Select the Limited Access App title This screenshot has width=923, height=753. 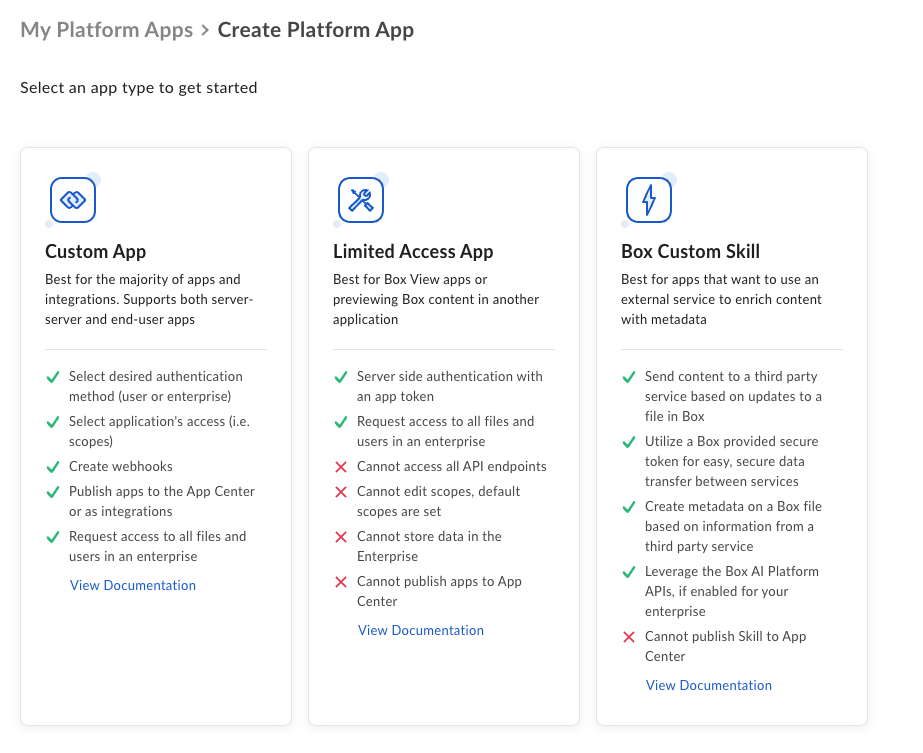click(413, 251)
